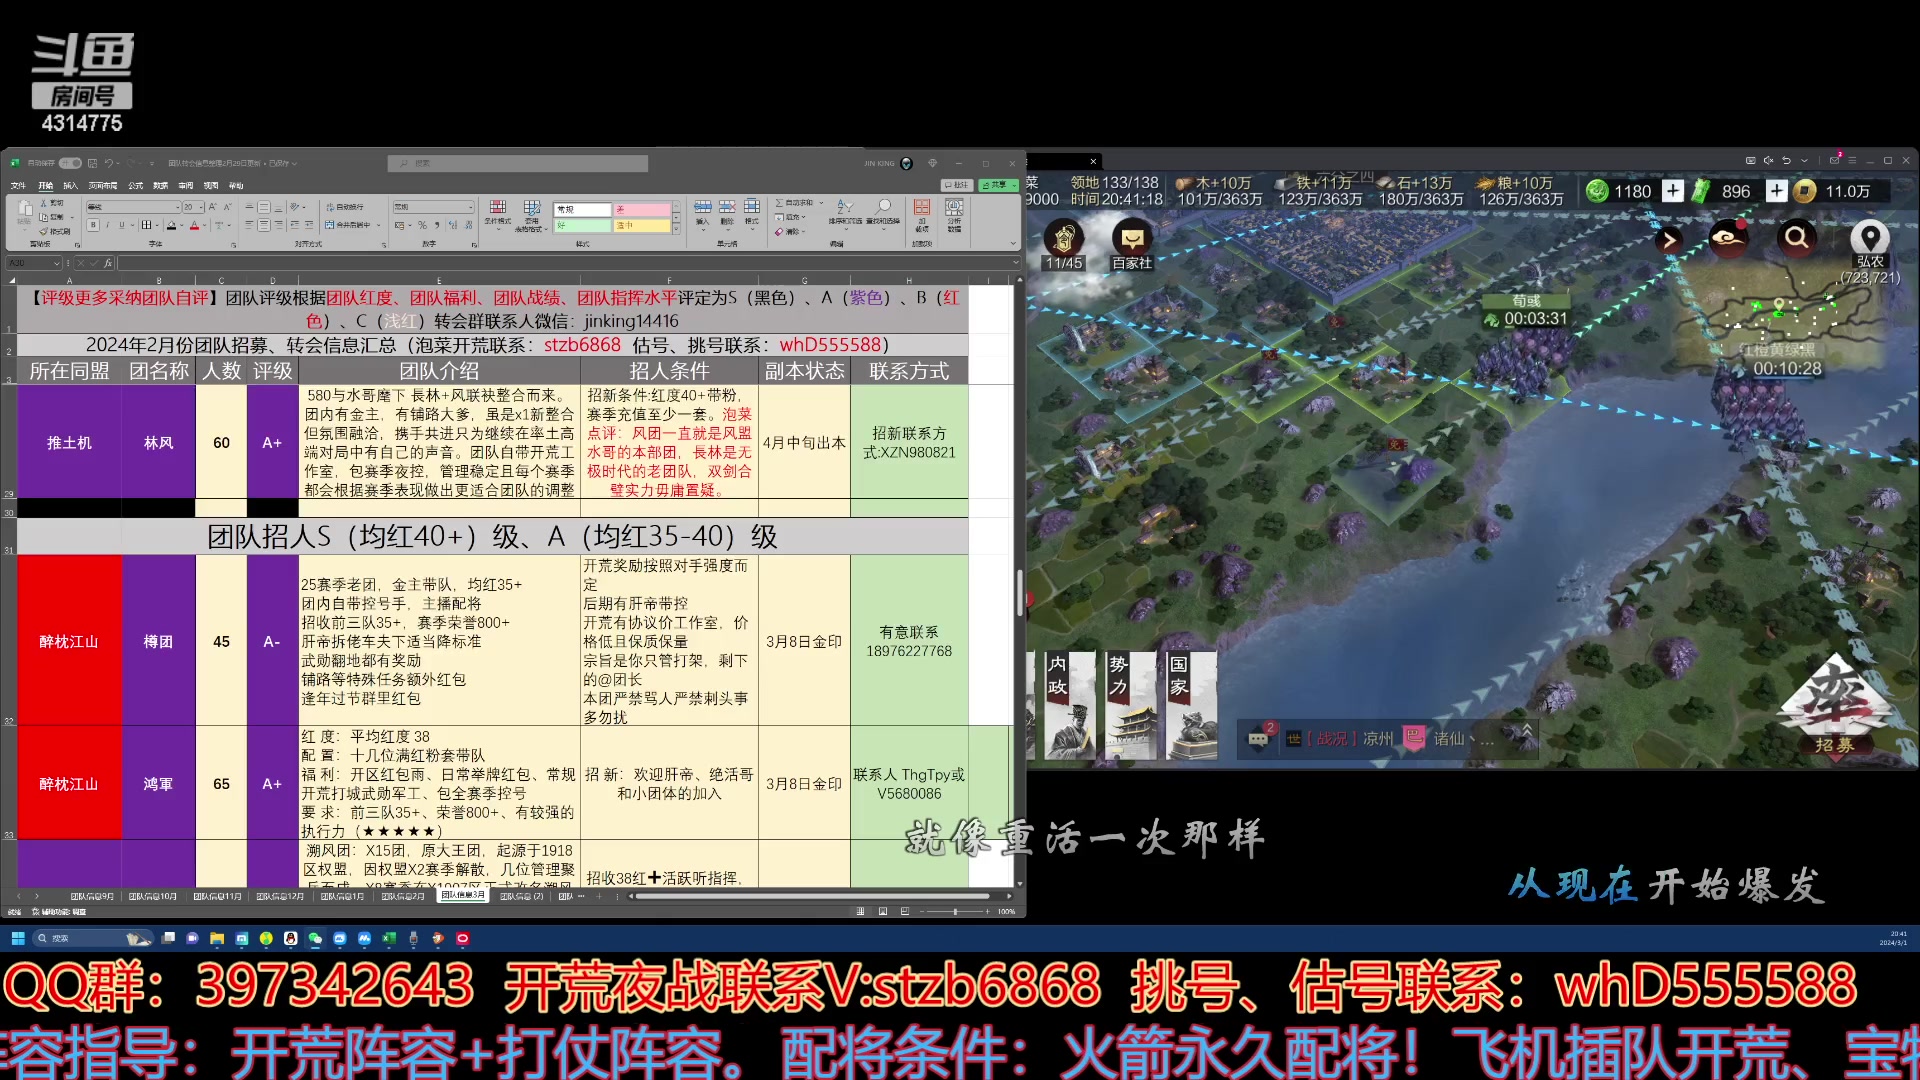The width and height of the screenshot is (1920, 1080).
Task: Toggle italic formatting
Action: (107, 225)
